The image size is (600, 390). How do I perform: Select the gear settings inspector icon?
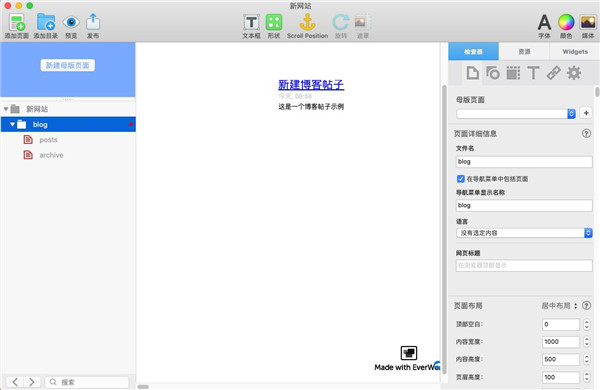[x=574, y=73]
